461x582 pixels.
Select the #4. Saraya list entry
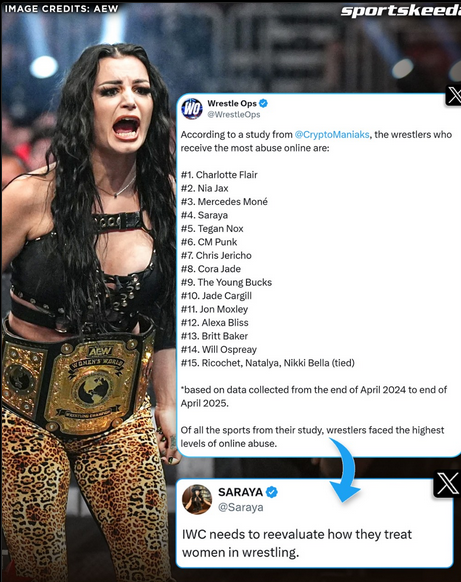coord(204,215)
